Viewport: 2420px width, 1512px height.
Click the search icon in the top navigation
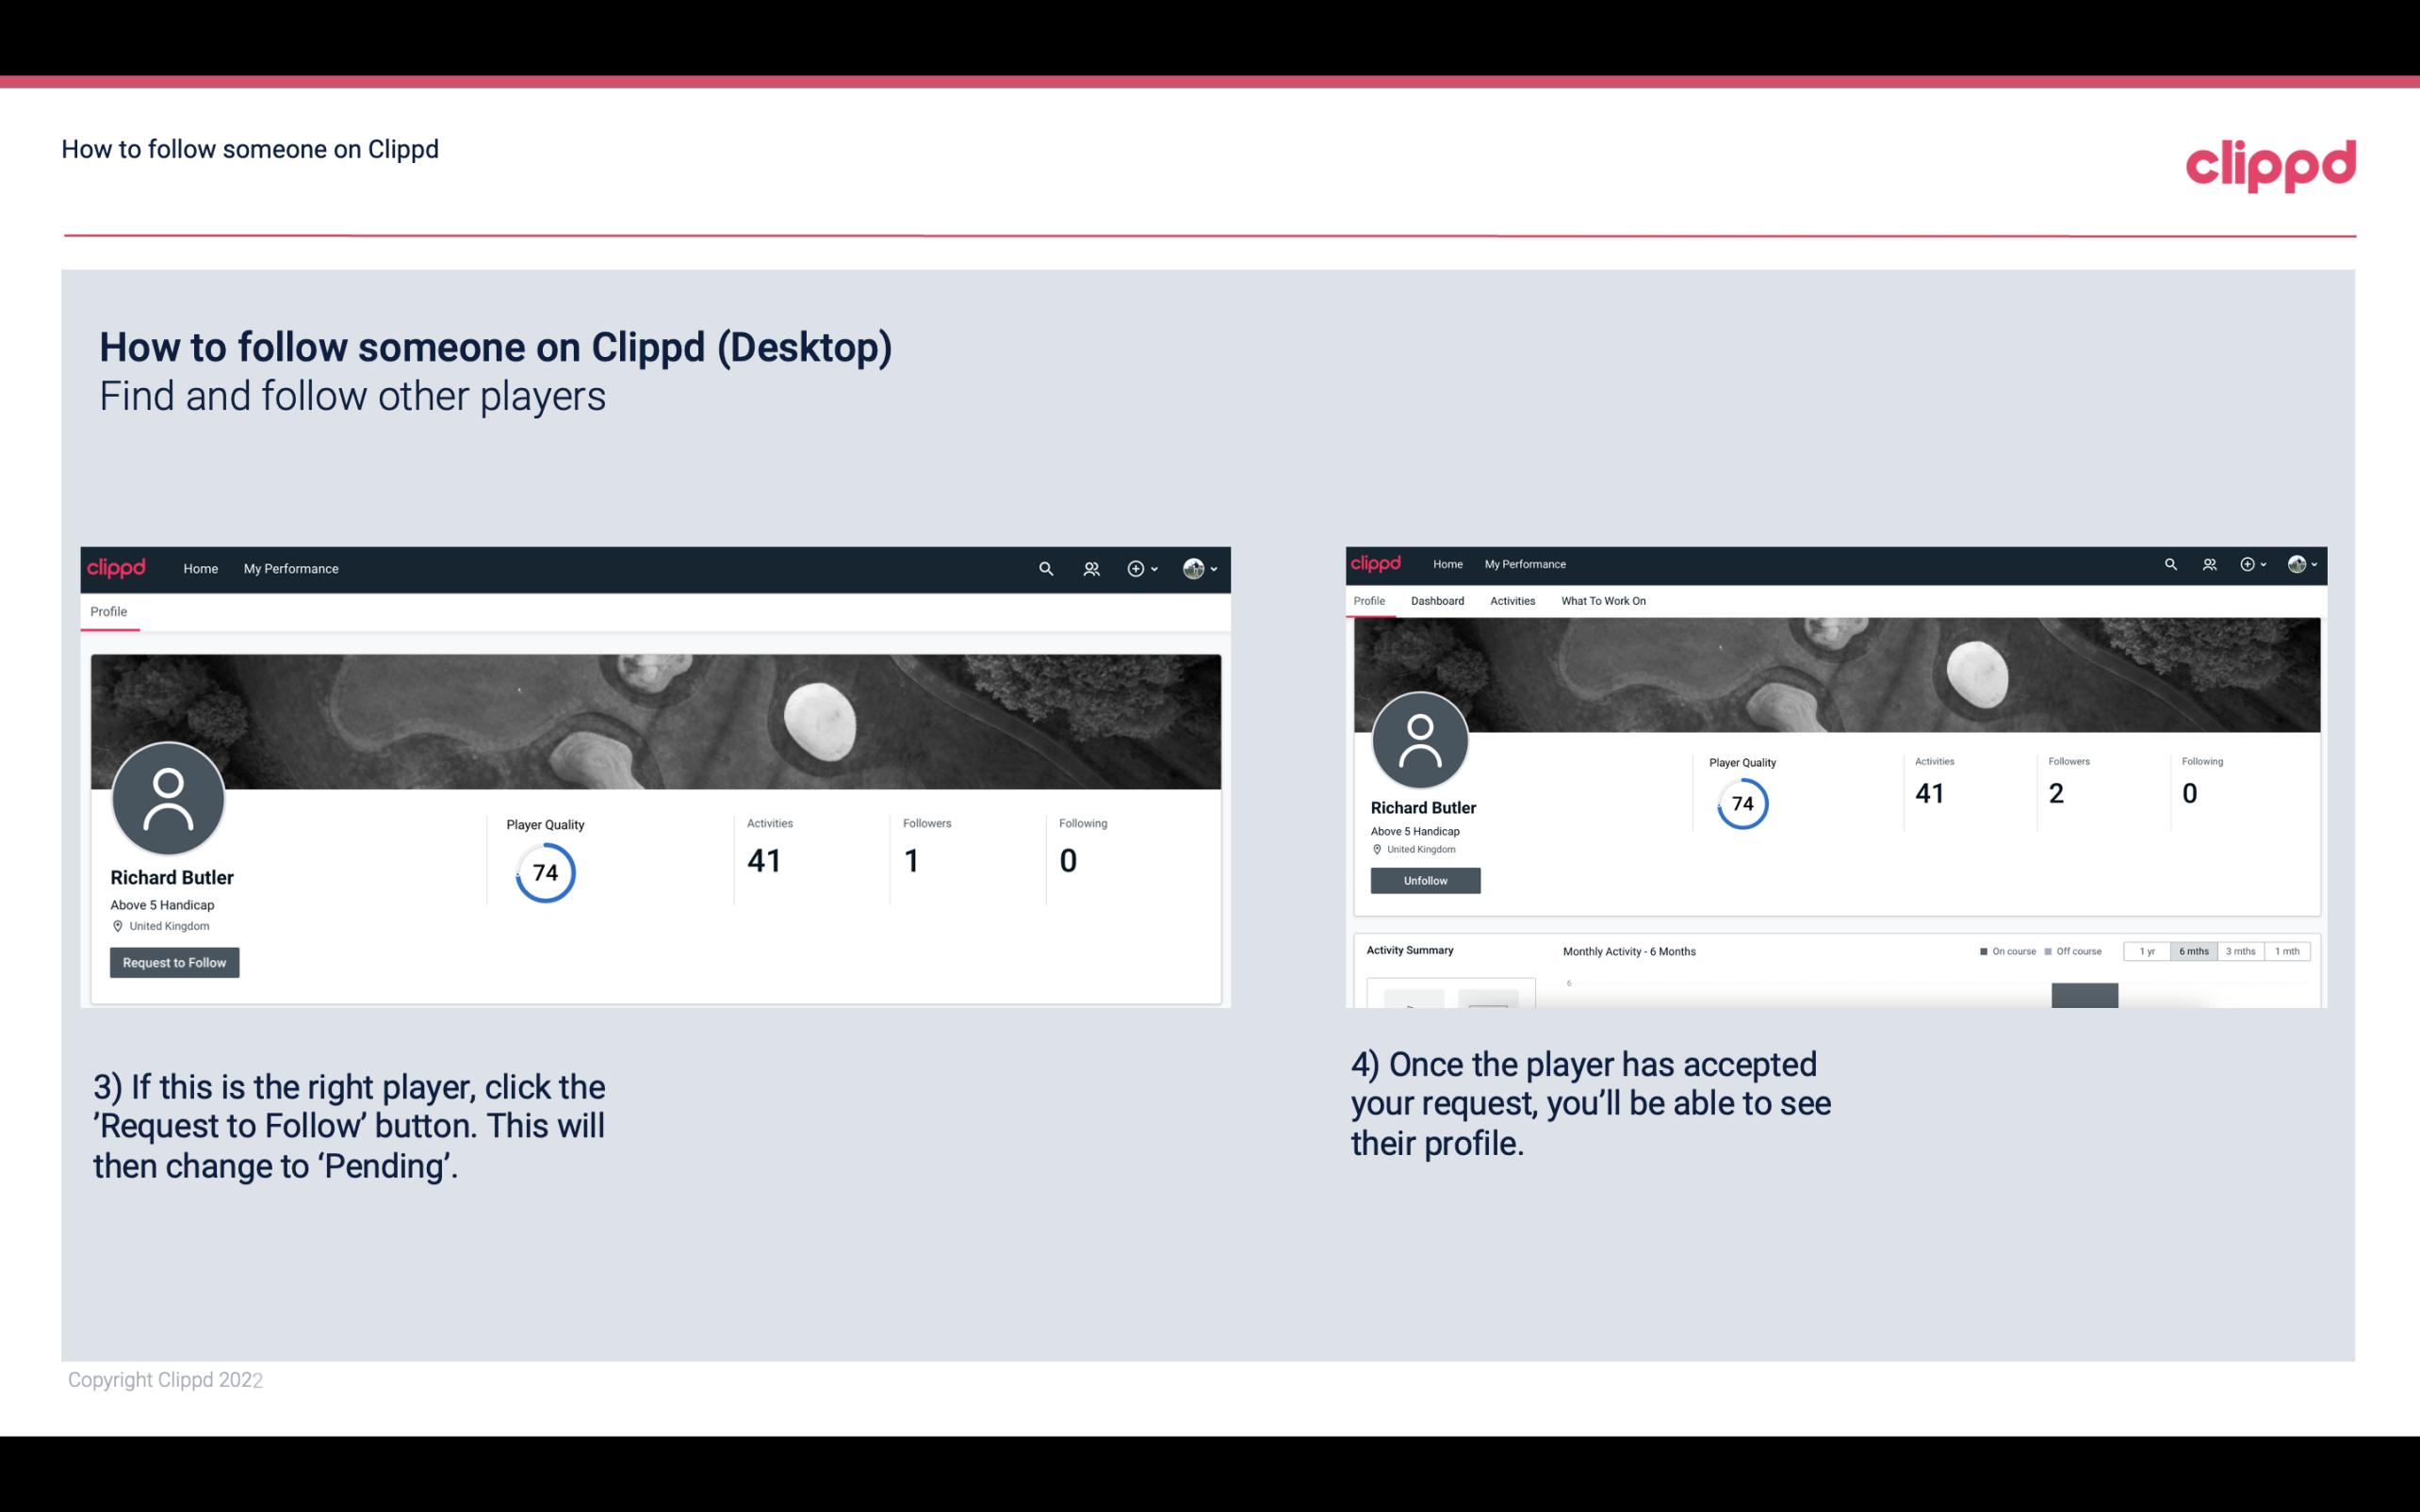[1045, 568]
